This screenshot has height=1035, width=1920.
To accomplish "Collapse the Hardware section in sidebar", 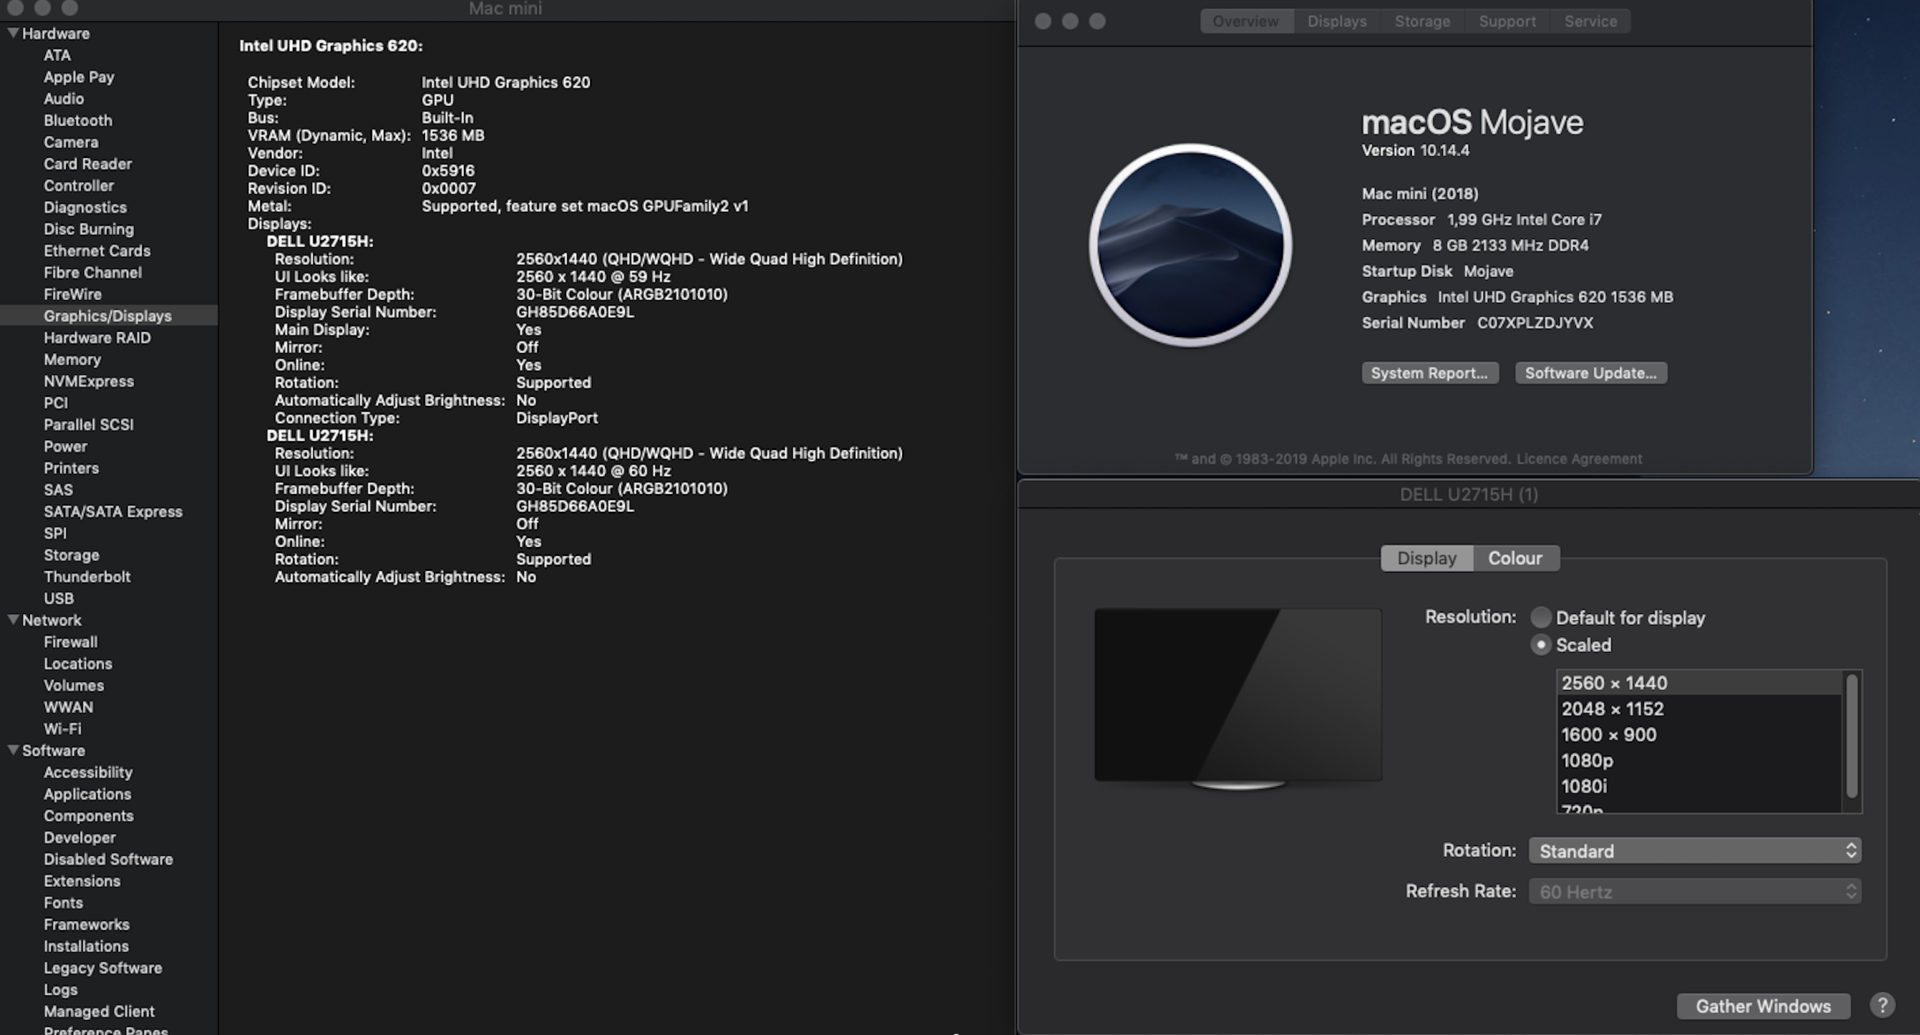I will (13, 33).
